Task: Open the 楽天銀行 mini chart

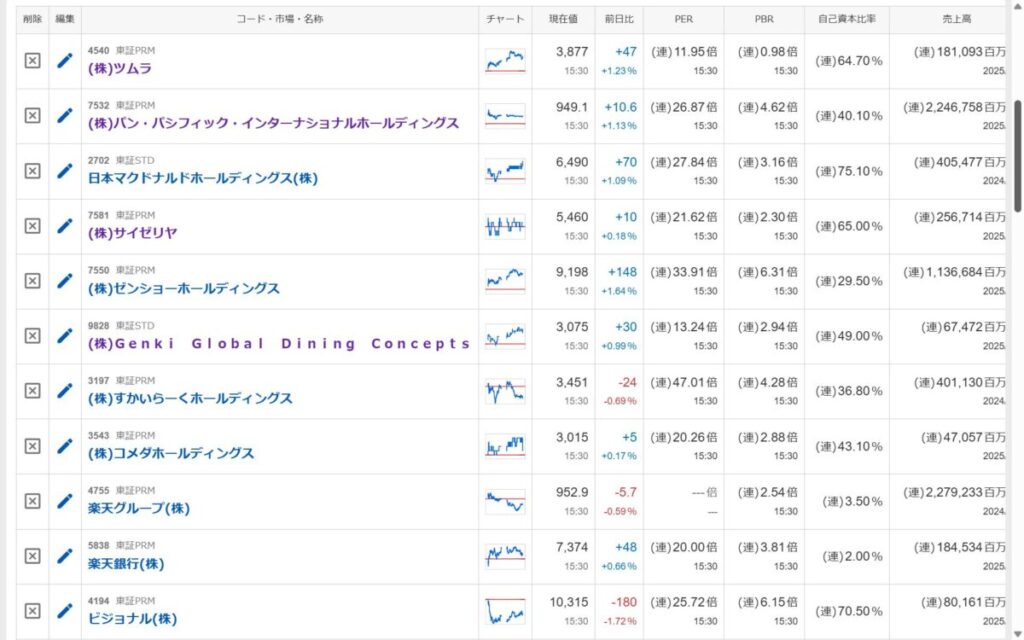Action: (x=505, y=556)
